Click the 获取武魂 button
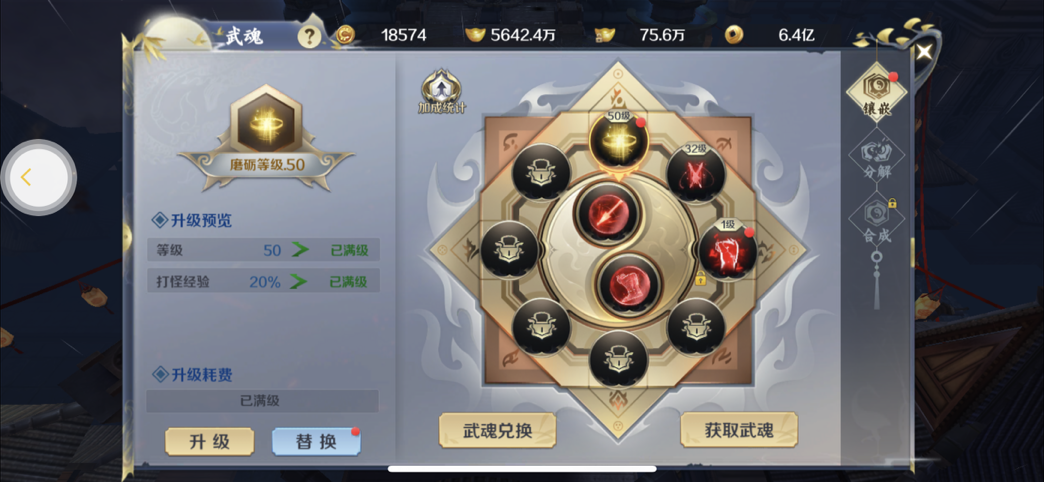Viewport: 1044px width, 482px height. pos(739,430)
